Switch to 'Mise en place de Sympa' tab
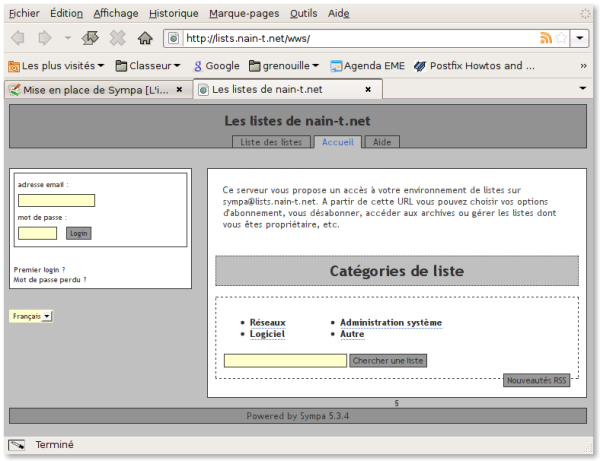The height and width of the screenshot is (461, 600). tap(95, 89)
